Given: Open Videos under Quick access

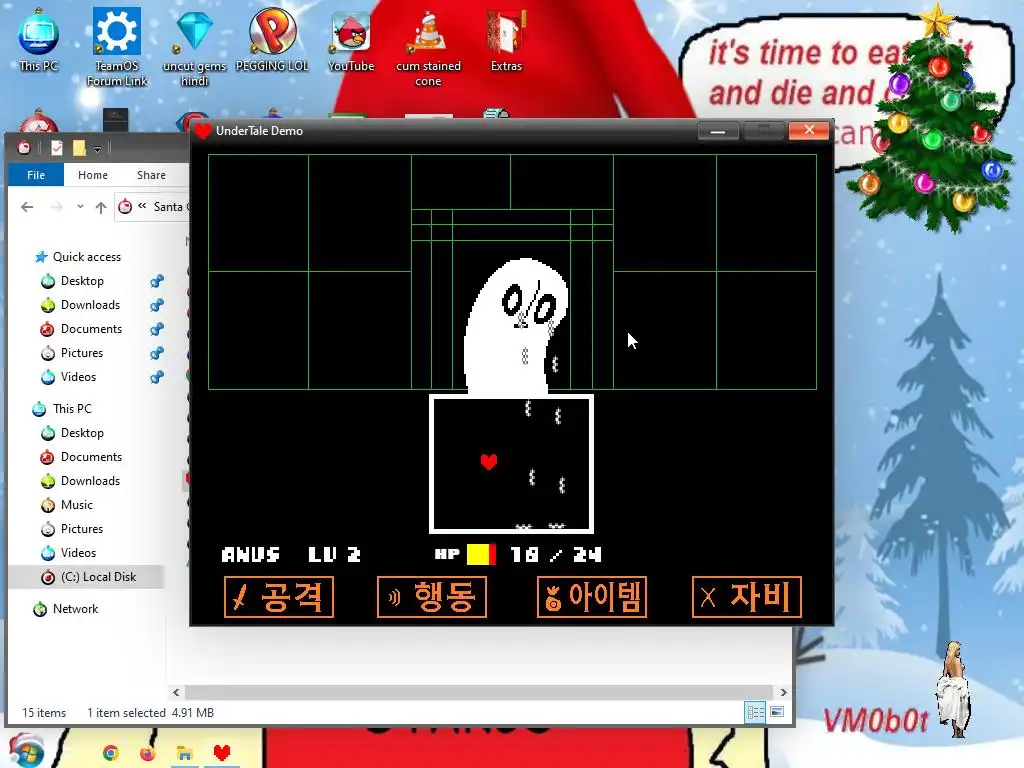Looking at the screenshot, I should coord(78,377).
